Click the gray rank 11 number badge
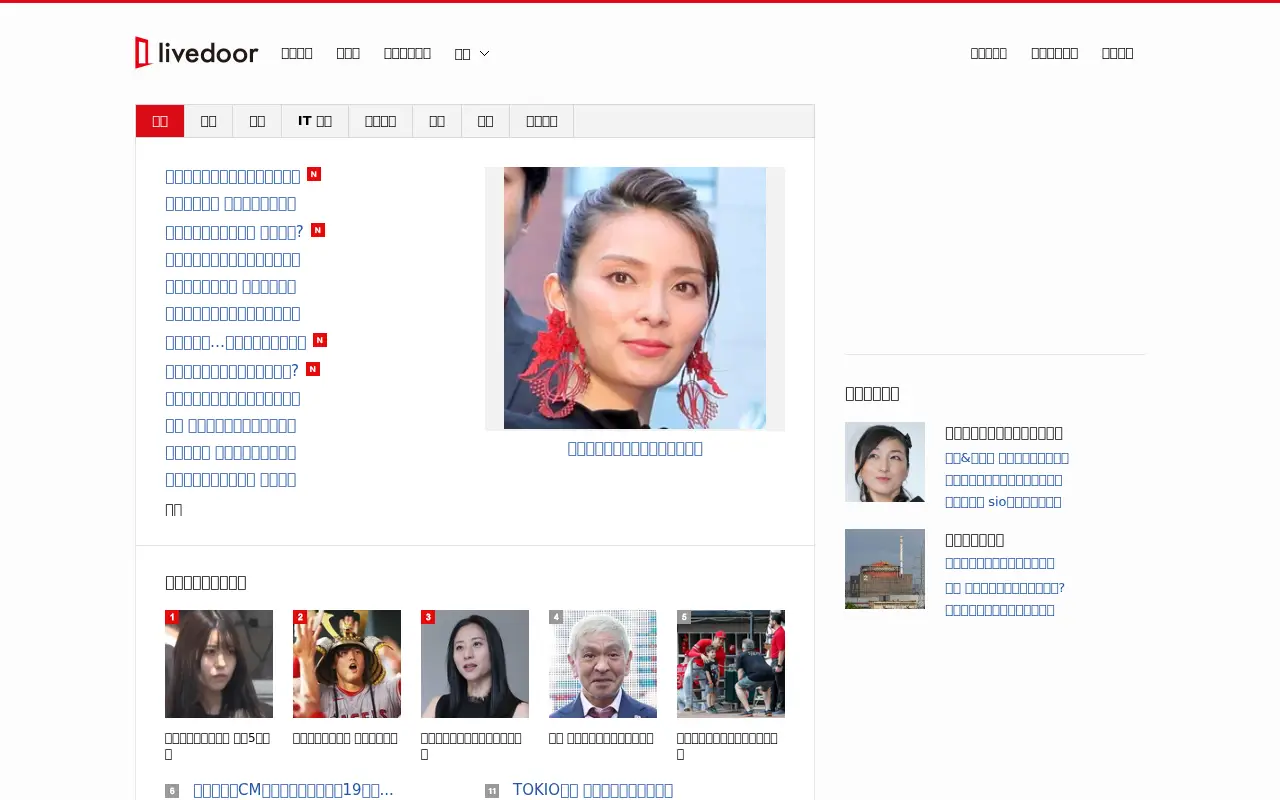Image resolution: width=1280 pixels, height=800 pixels. 492,791
